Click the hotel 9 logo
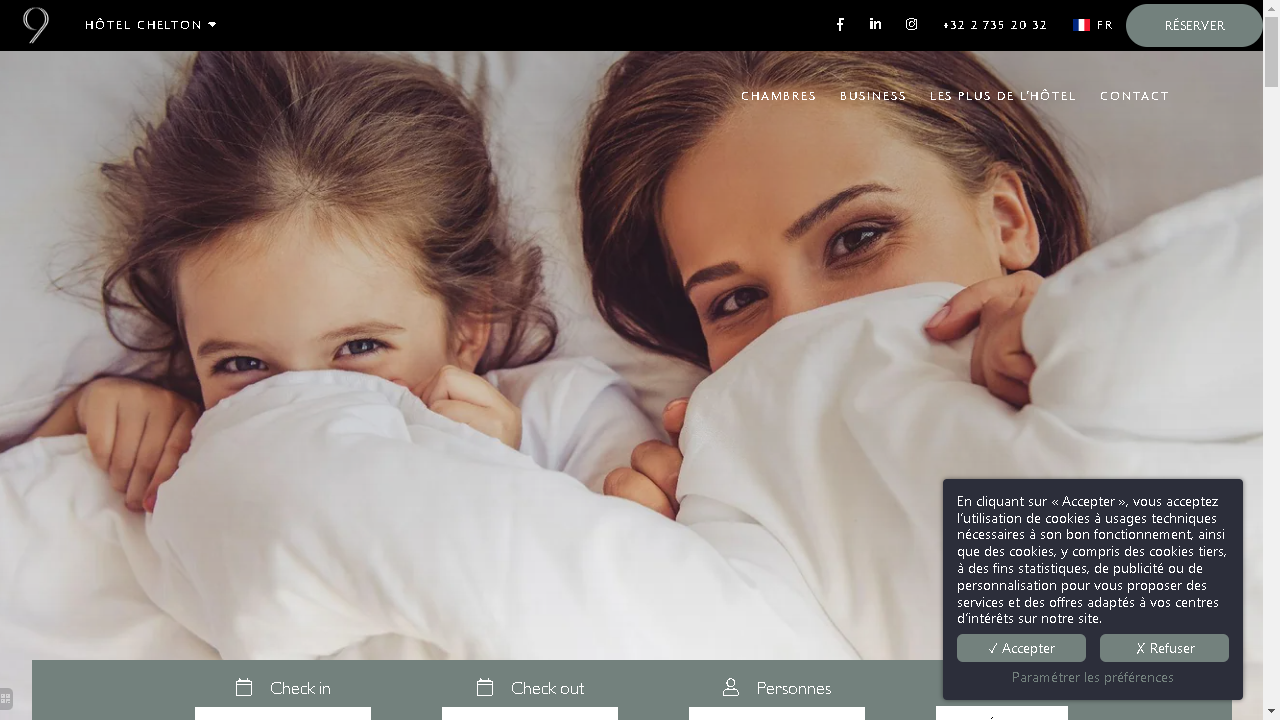This screenshot has height=720, width=1280. [36, 25]
